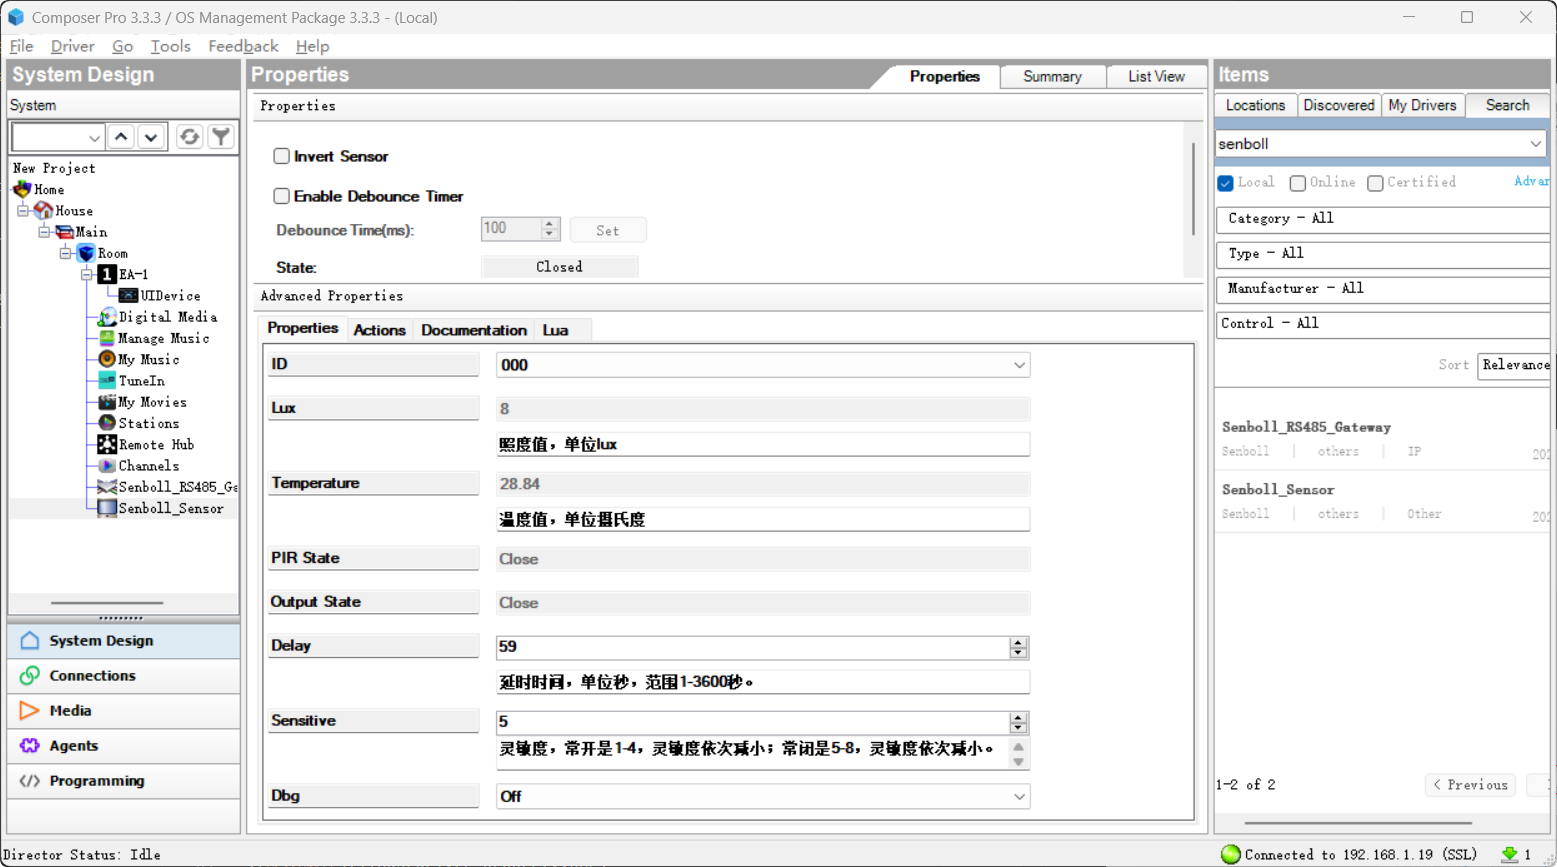Open the Actions tab in Advanced Properties

pyautogui.click(x=379, y=330)
